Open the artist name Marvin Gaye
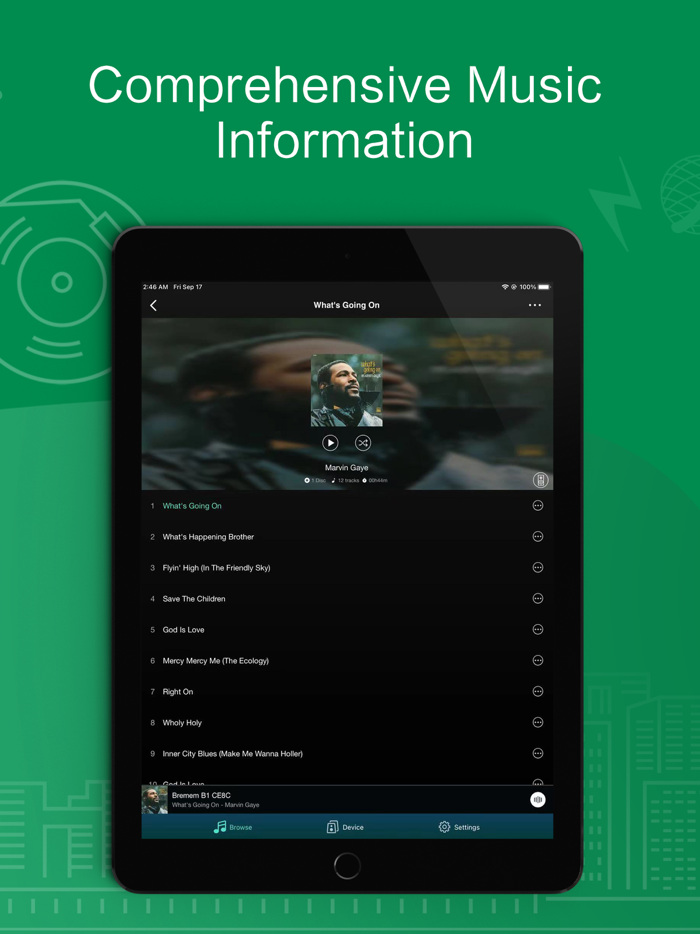Viewport: 700px width, 934px height. pyautogui.click(x=347, y=468)
